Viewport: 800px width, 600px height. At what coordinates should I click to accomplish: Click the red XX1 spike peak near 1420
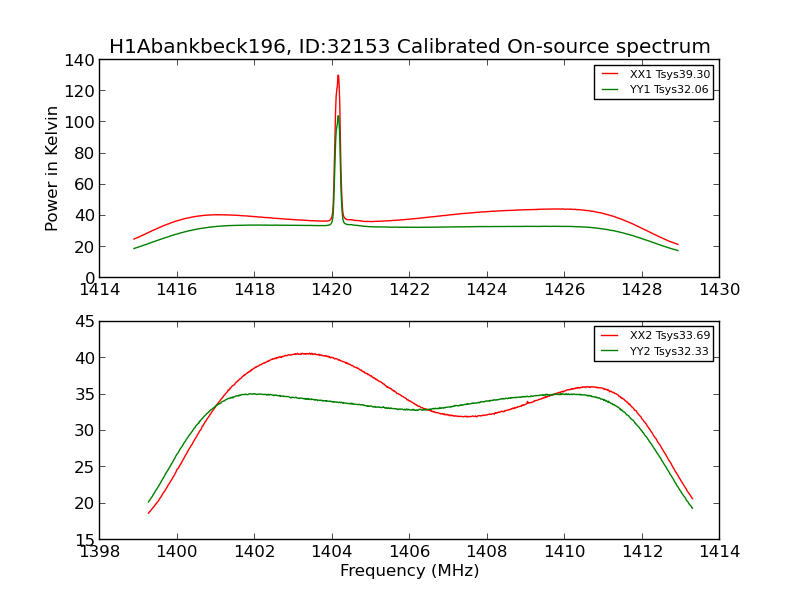338,77
